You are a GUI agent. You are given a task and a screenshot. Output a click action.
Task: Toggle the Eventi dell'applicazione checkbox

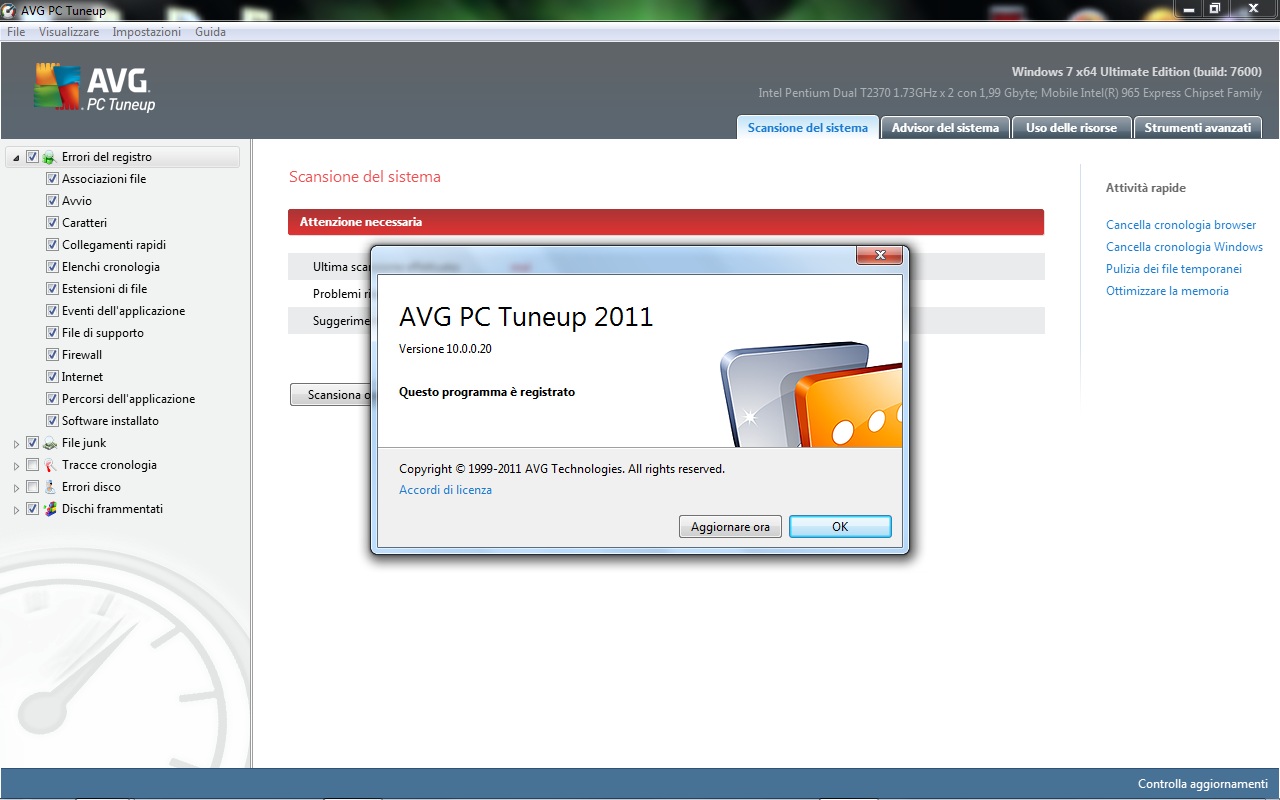[x=52, y=311]
